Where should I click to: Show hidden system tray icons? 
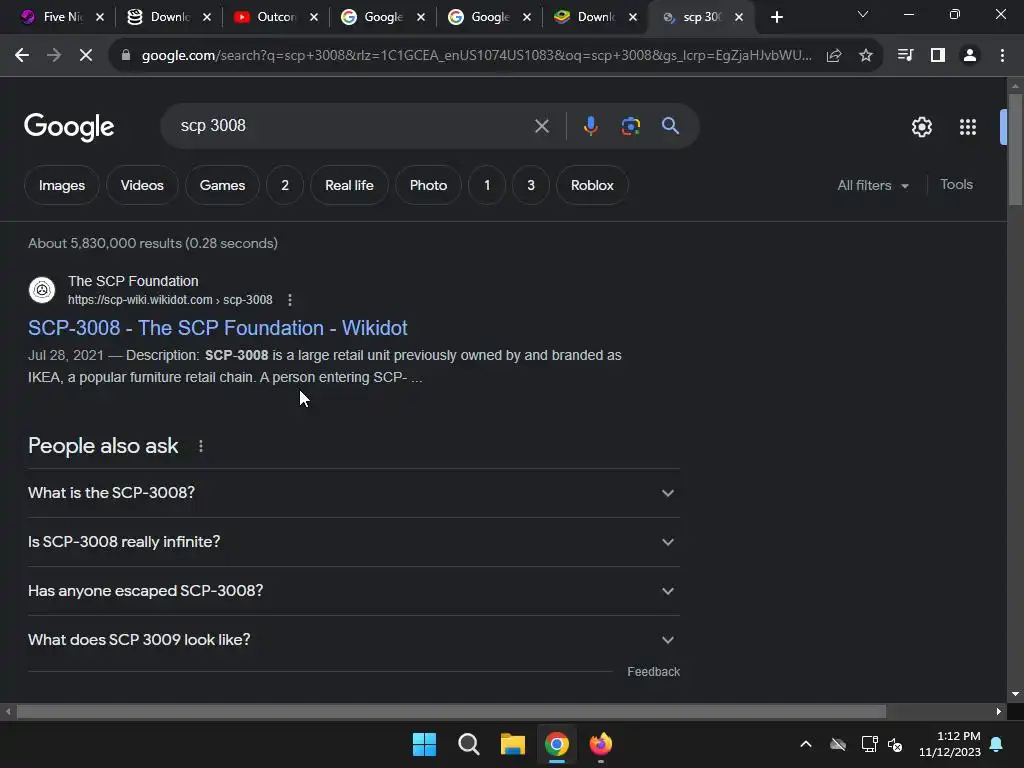(806, 744)
